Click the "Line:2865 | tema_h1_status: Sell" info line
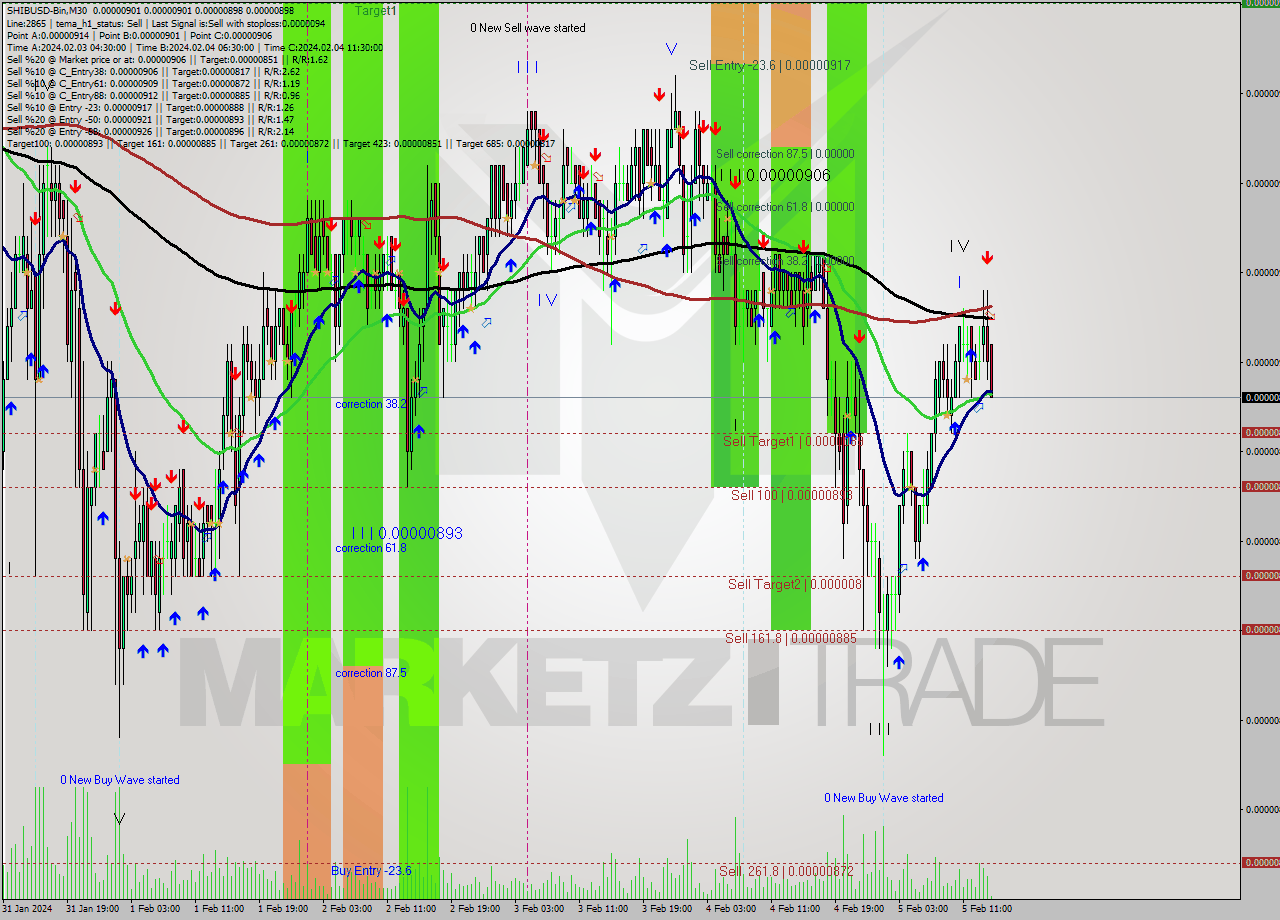The width and height of the screenshot is (1280, 920). click(x=166, y=23)
